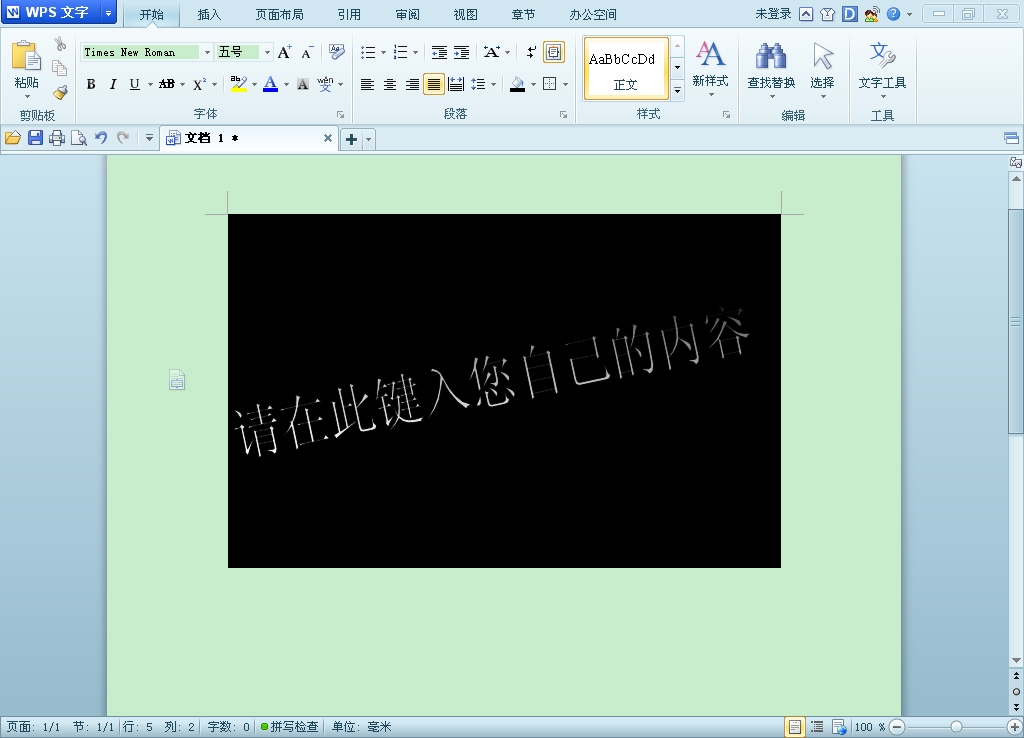Click the Paste icon in clipboard group
The height and width of the screenshot is (738, 1024).
pos(26,56)
